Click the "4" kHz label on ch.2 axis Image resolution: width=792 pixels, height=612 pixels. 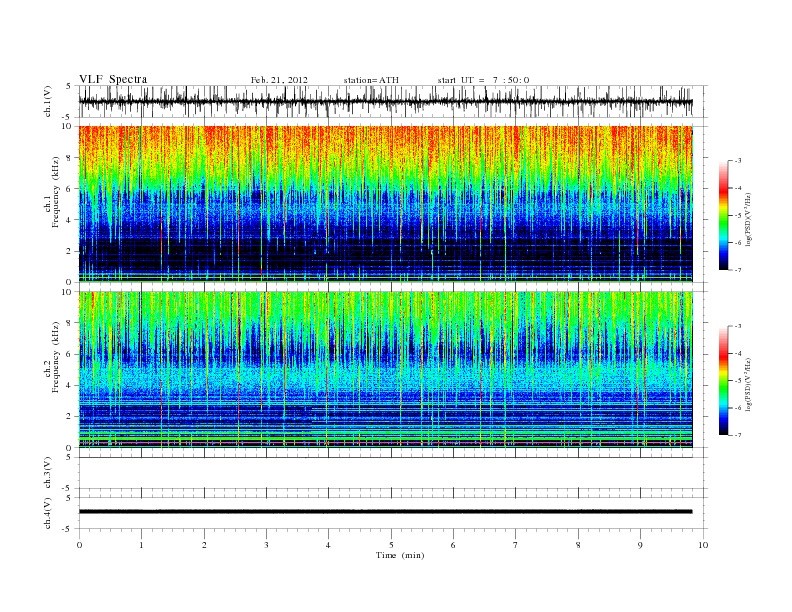click(x=70, y=385)
